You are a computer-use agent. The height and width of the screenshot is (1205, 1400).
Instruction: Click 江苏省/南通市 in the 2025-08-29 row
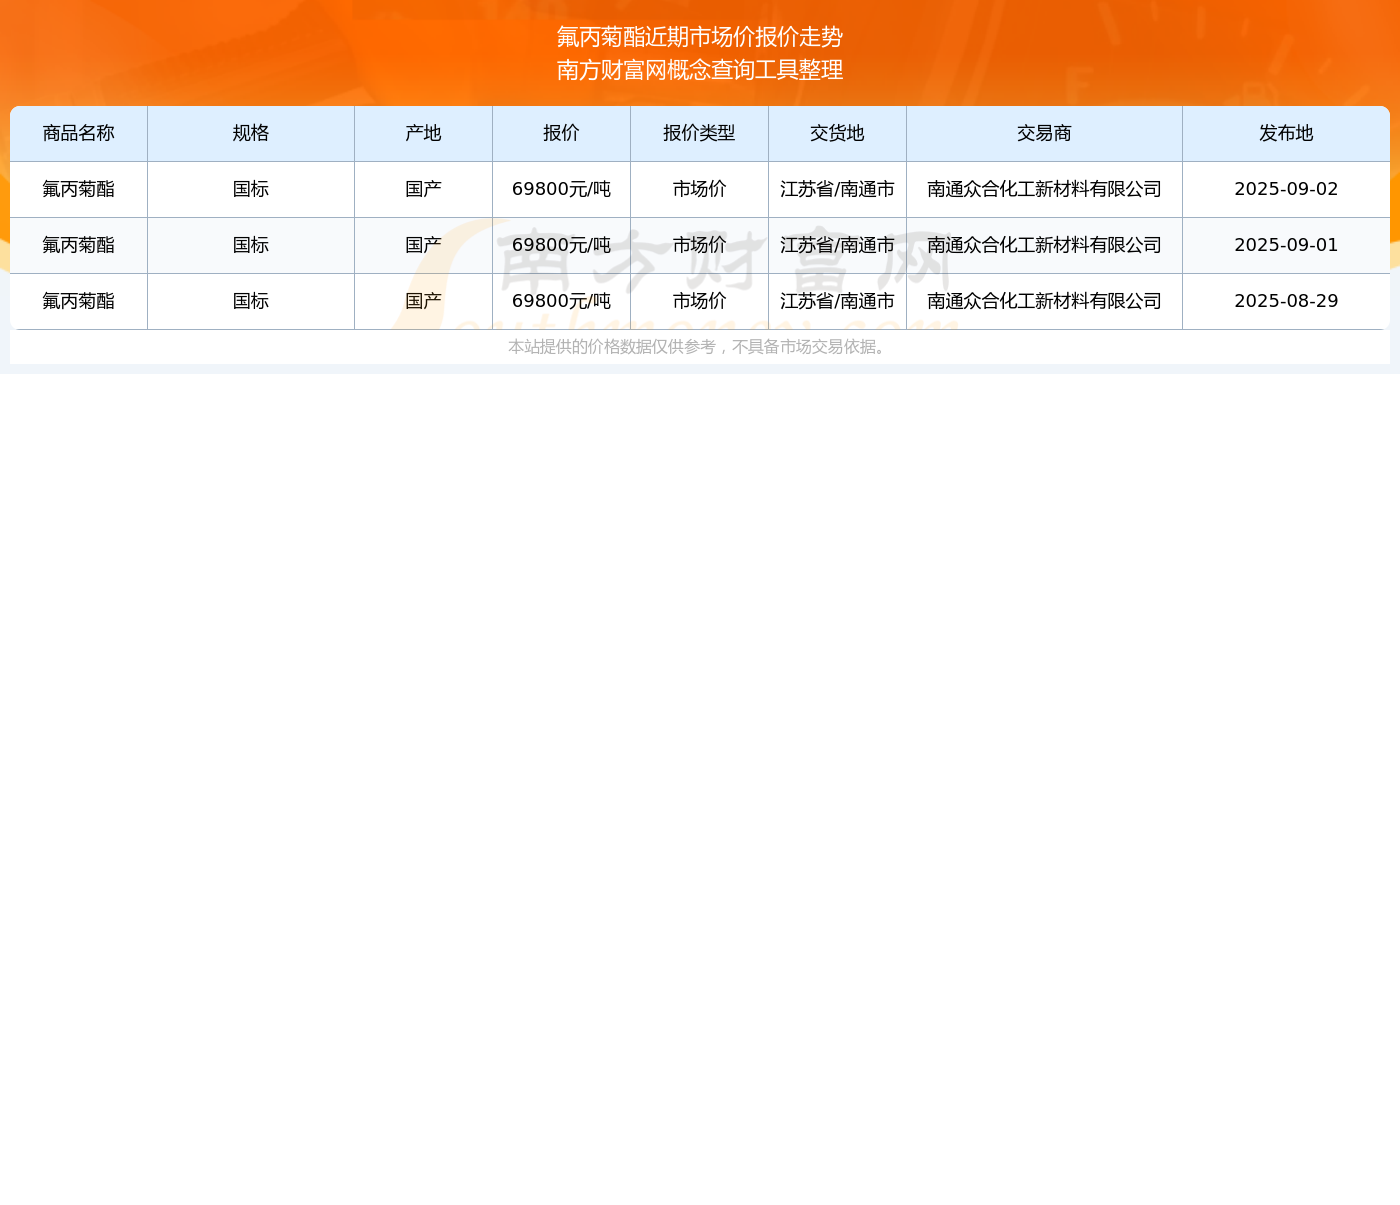(838, 301)
